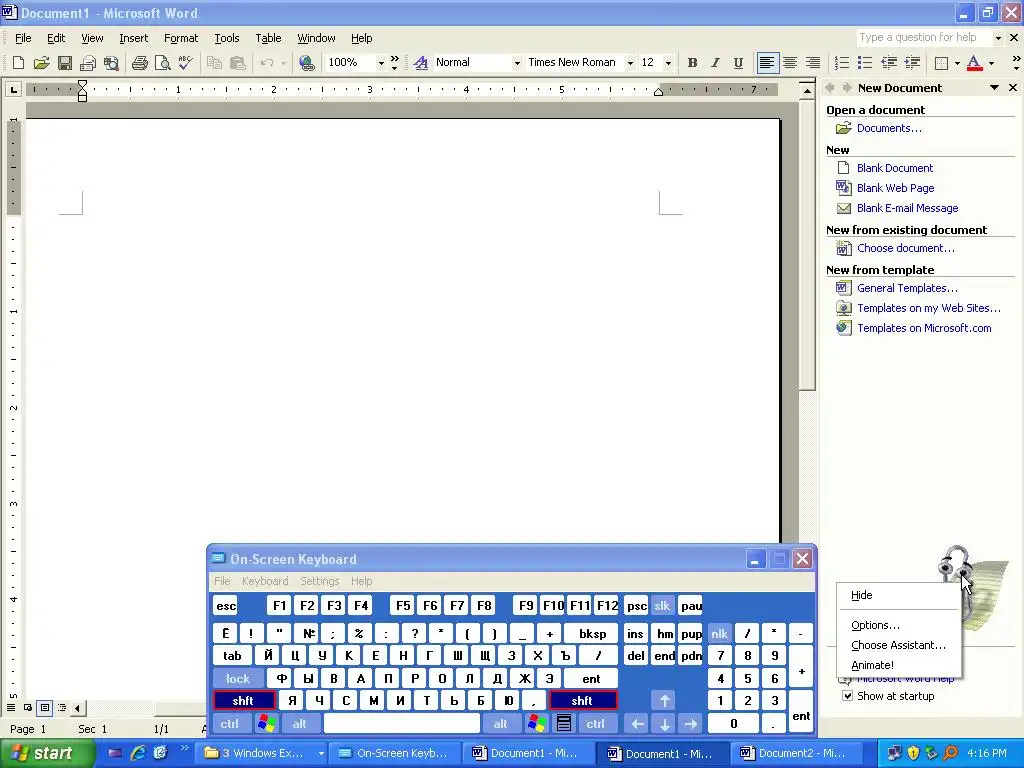Select Animate! in the assistant menu
1024x768 pixels.
pos(898,665)
